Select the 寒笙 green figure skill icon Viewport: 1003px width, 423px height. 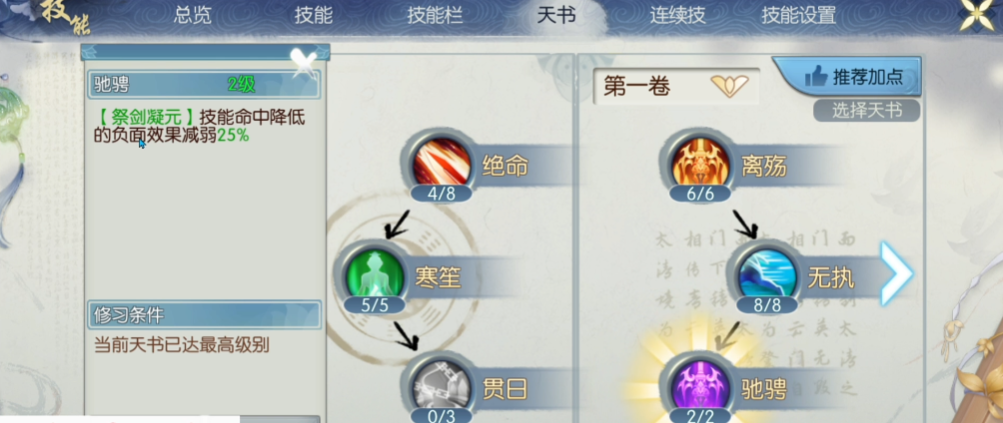coord(375,276)
